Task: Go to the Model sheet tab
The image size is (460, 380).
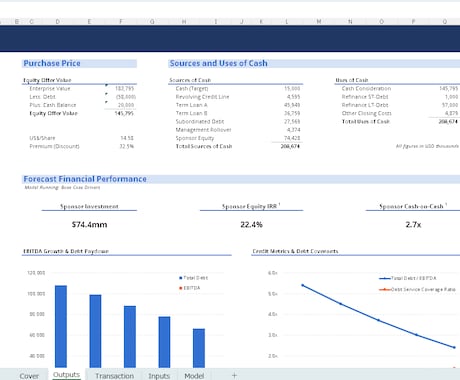Action: click(x=194, y=376)
